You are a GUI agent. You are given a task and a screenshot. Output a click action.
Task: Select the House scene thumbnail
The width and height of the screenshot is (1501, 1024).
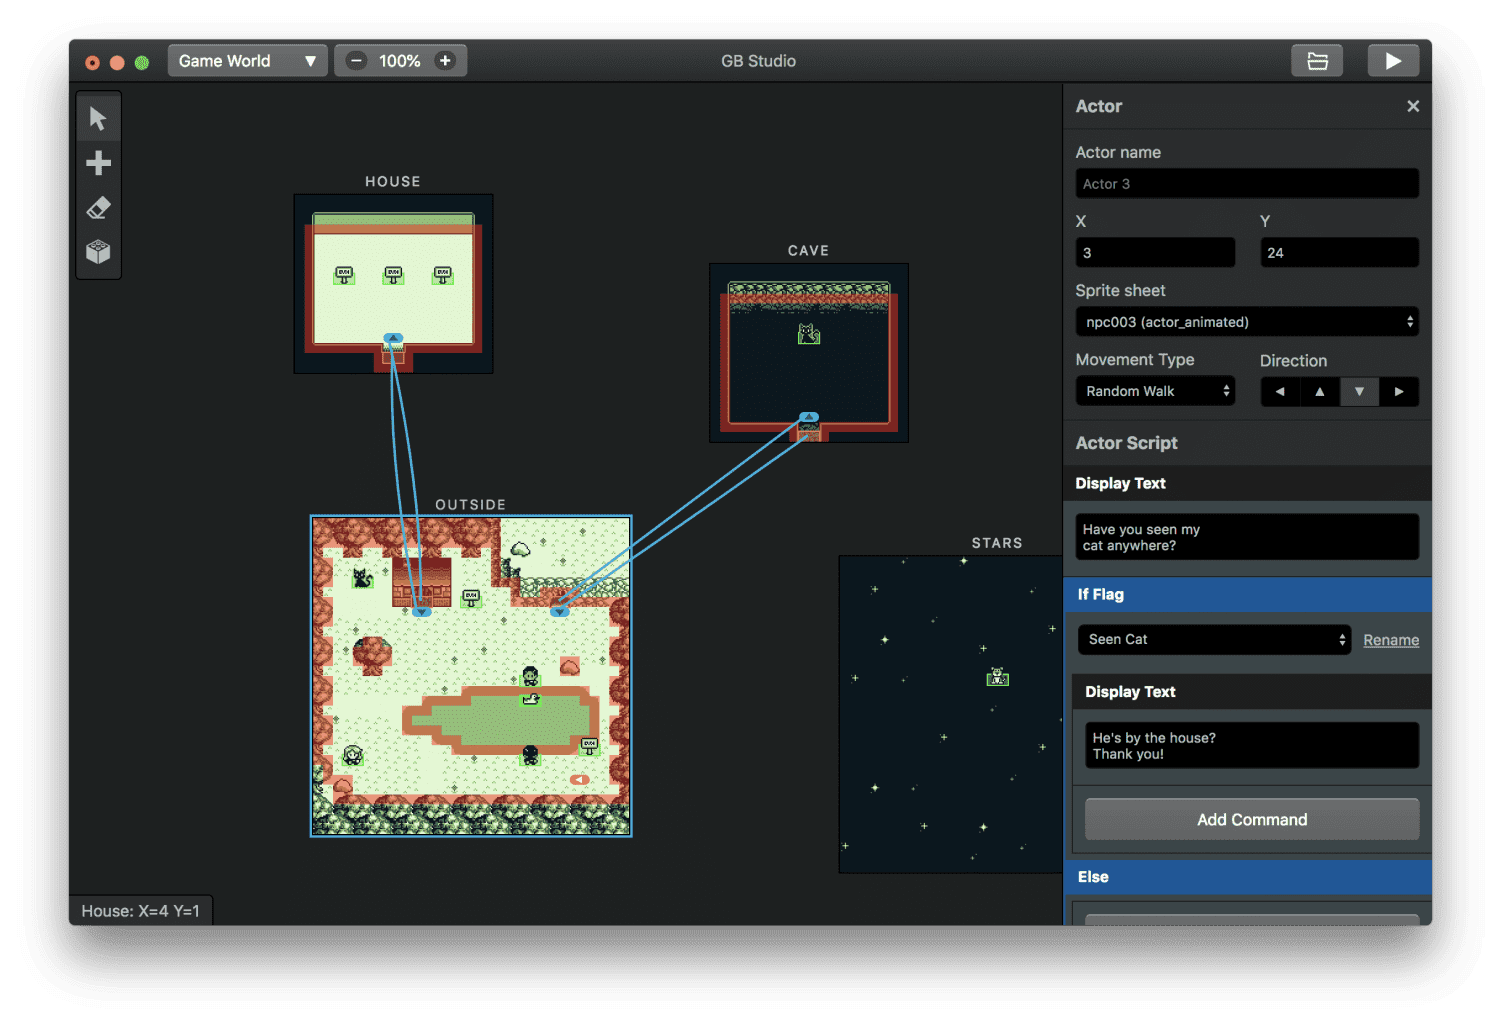[393, 284]
